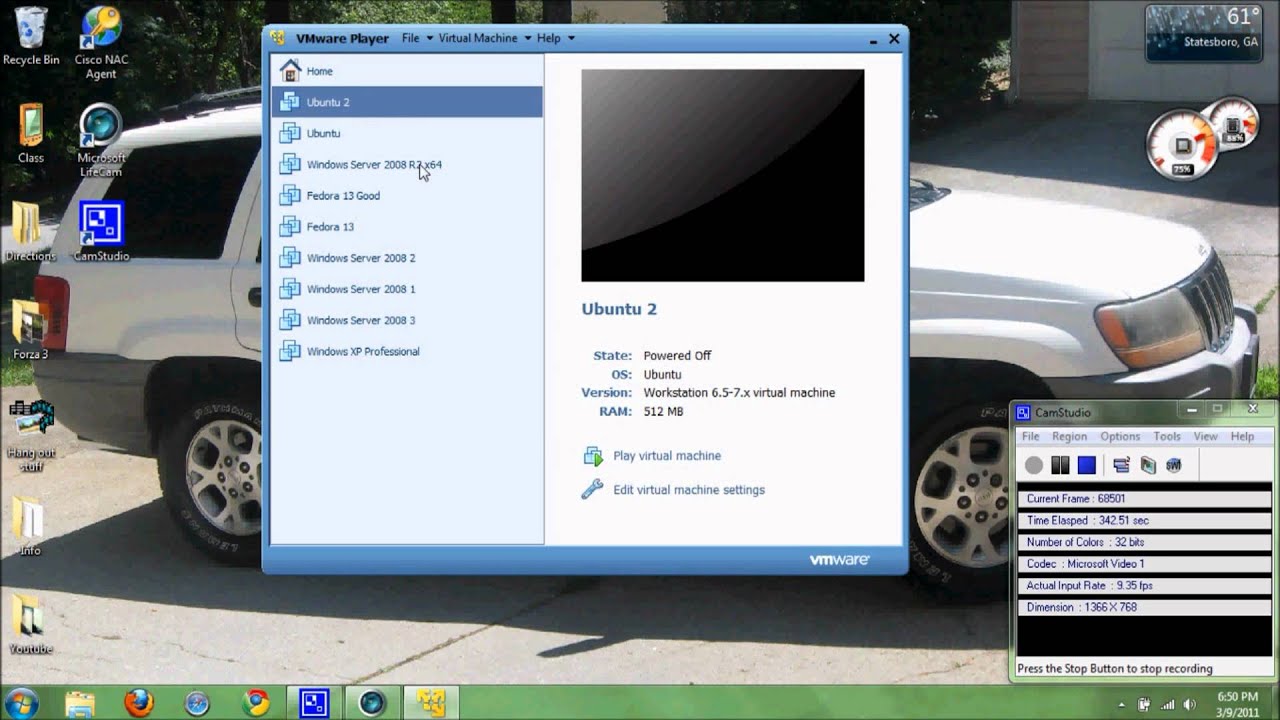Open the Class desktop icon

coord(31,134)
